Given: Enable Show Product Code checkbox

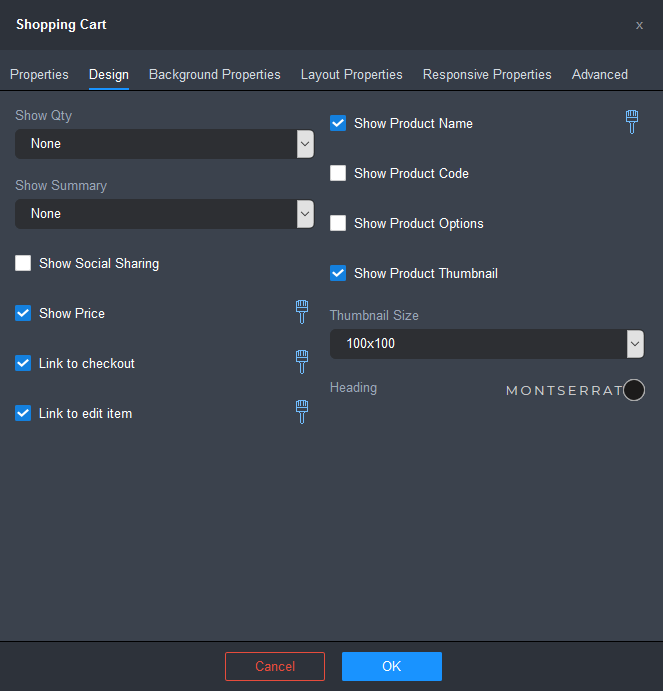Looking at the screenshot, I should pos(338,173).
